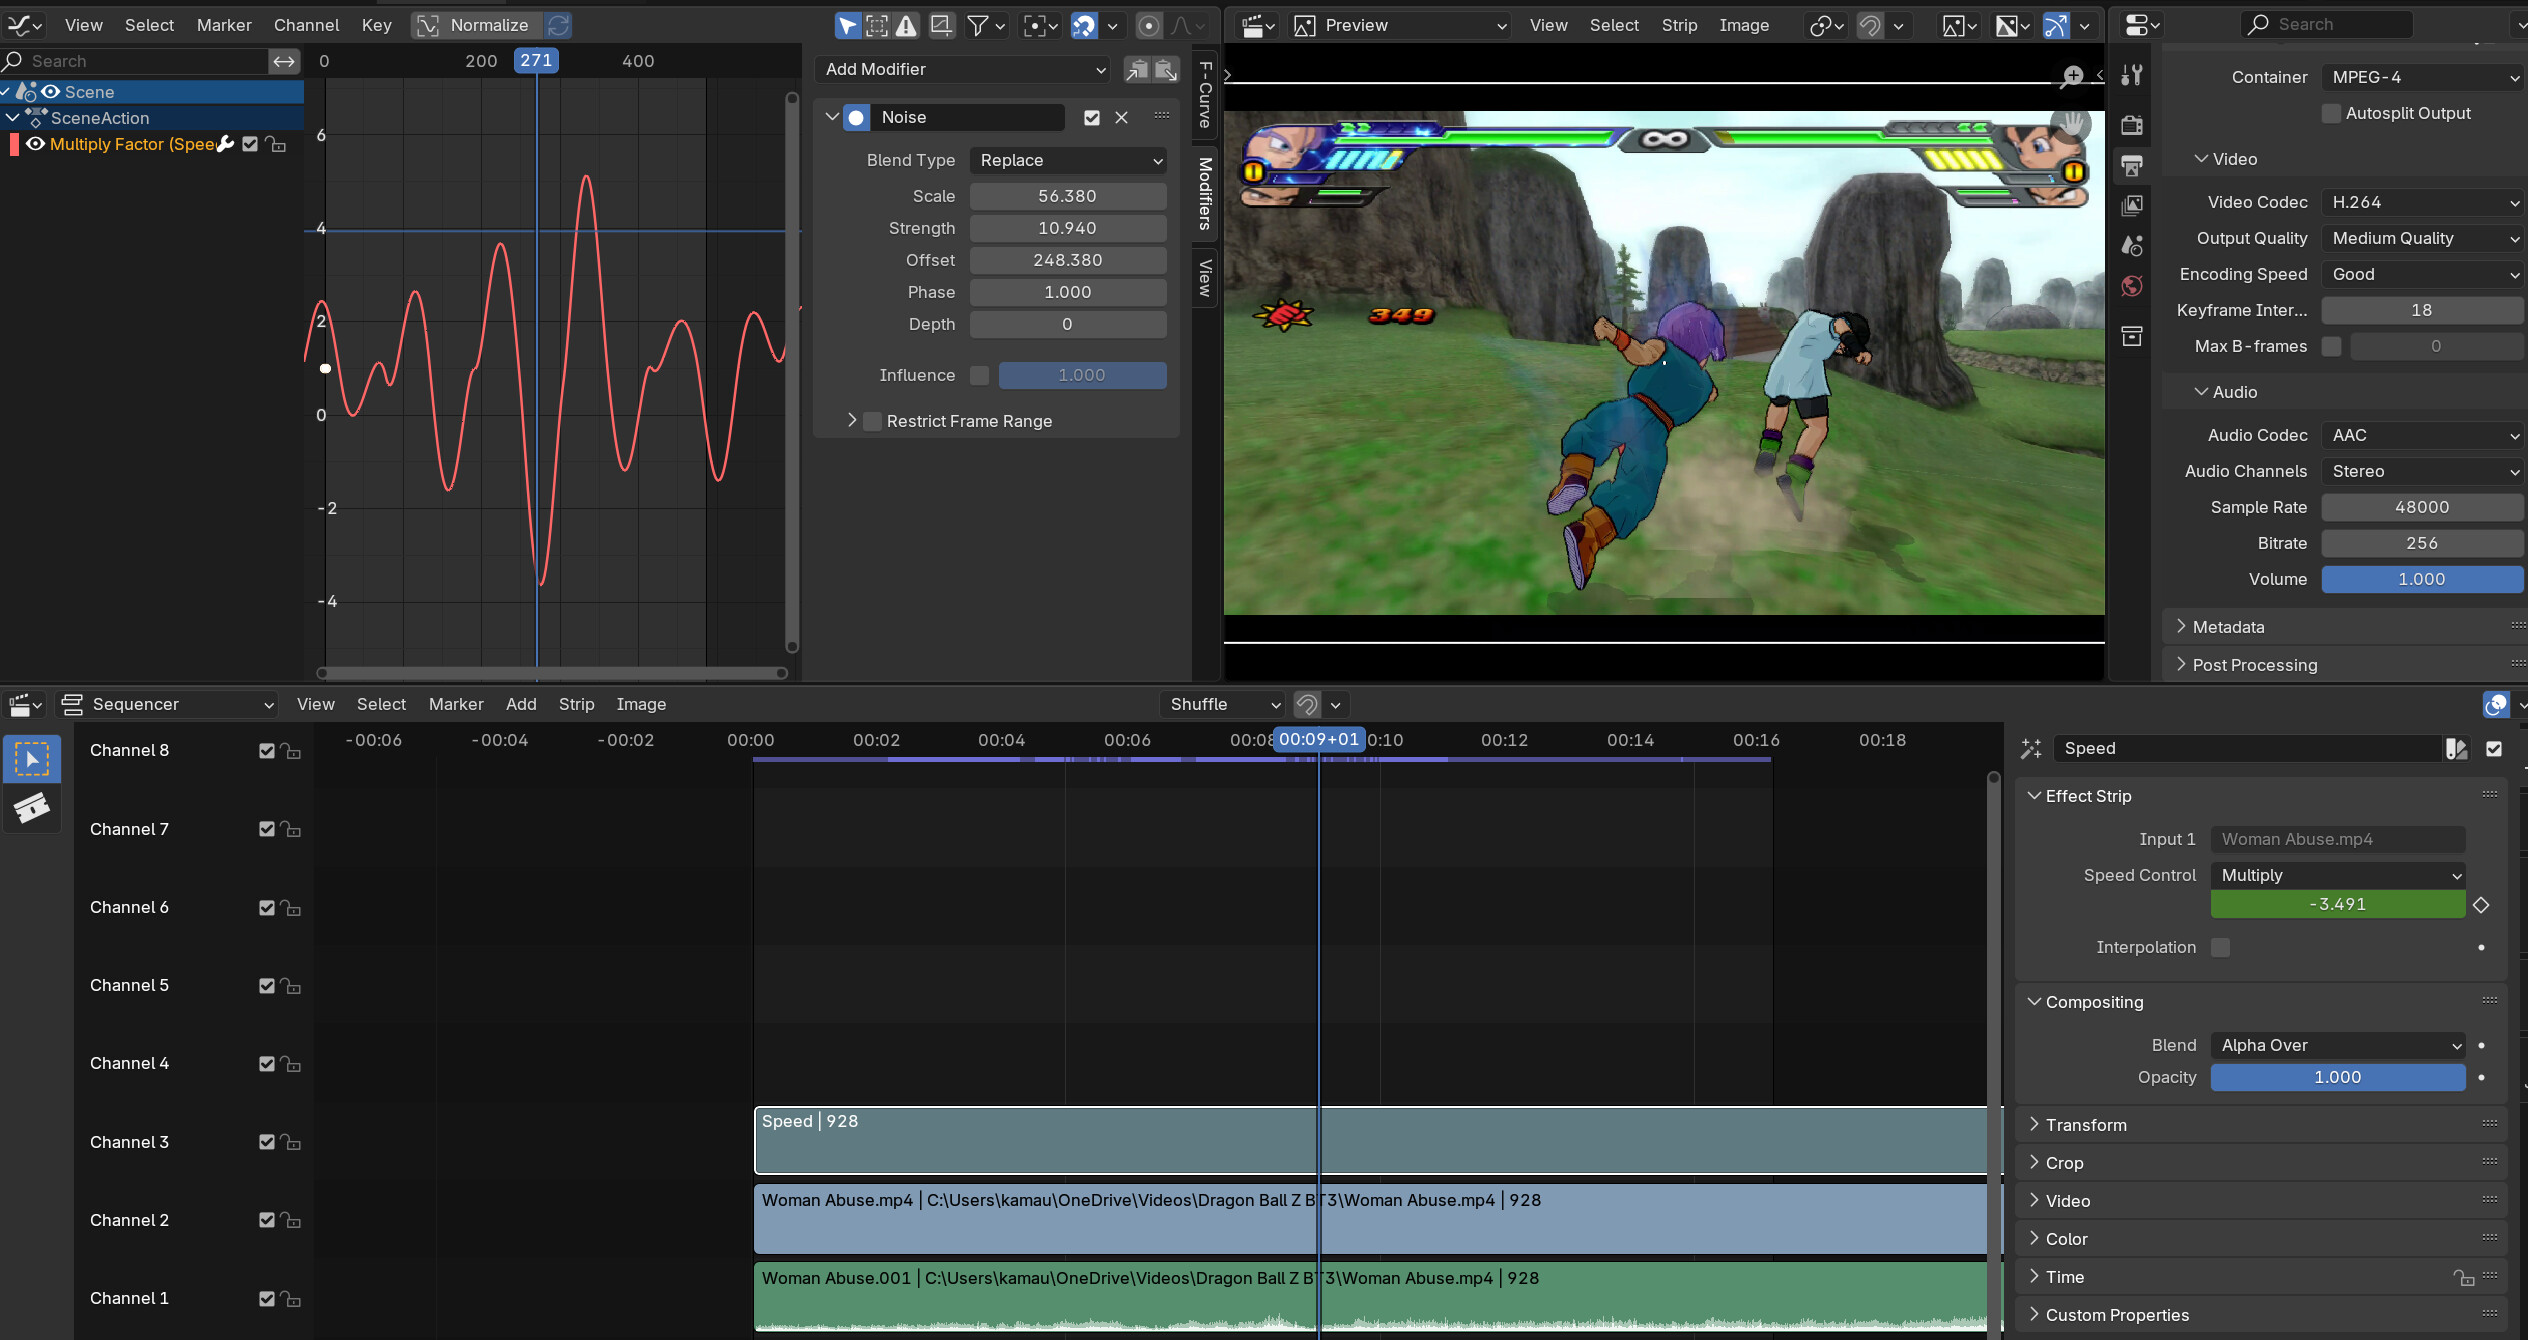This screenshot has height=1340, width=2528.
Task: Toggle the Interpolation checkbox for the Speed strip
Action: pos(2220,947)
